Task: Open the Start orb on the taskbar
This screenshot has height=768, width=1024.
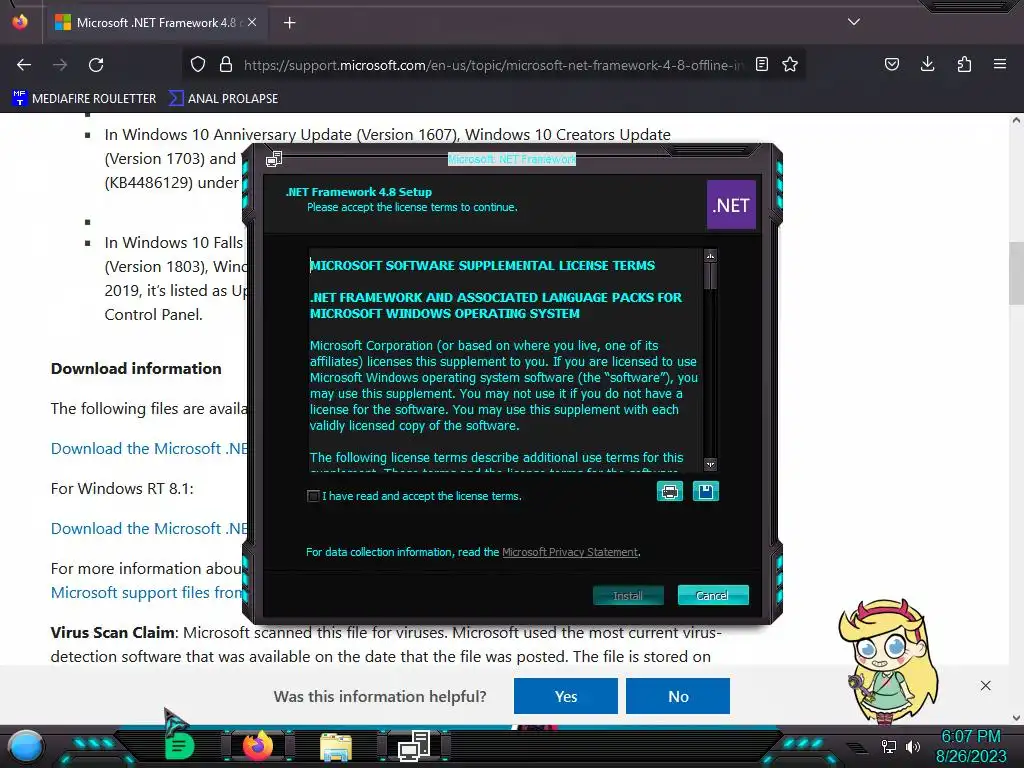Action: tap(26, 746)
